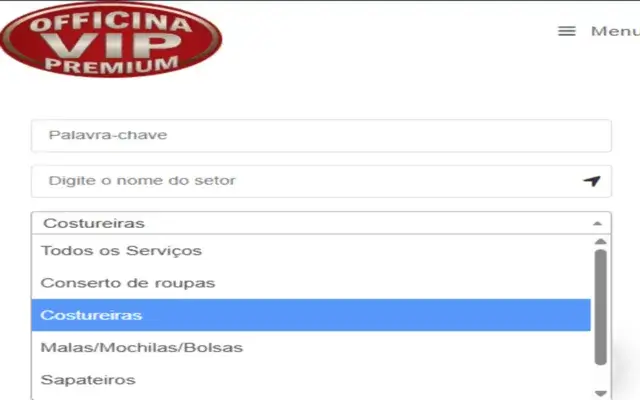Click the Costureiras service select box
This screenshot has height=400, width=640.
coord(321,223)
